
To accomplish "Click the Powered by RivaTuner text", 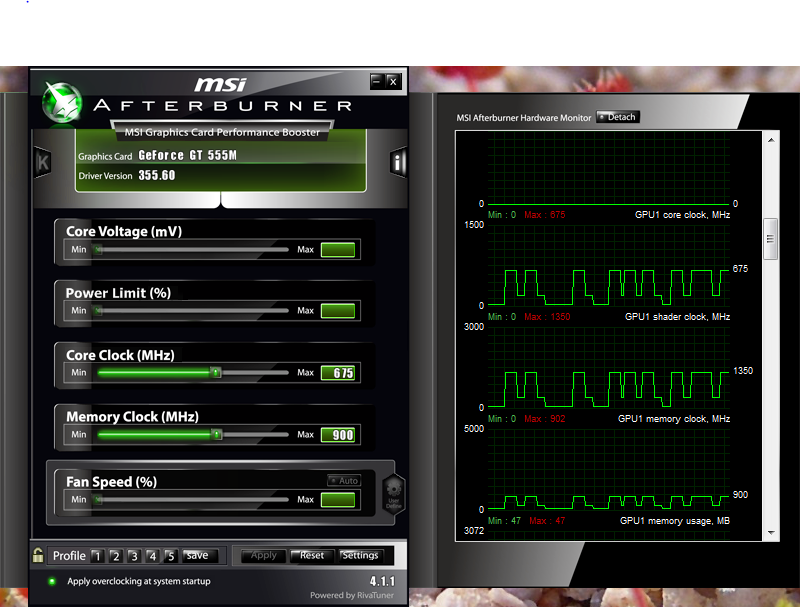I will coord(352,595).
